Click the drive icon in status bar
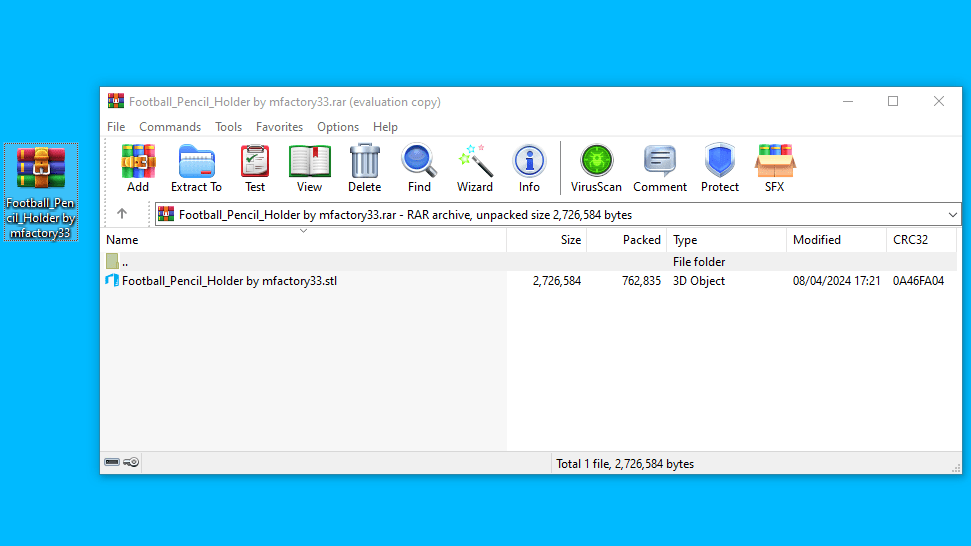971x546 pixels. pos(112,462)
